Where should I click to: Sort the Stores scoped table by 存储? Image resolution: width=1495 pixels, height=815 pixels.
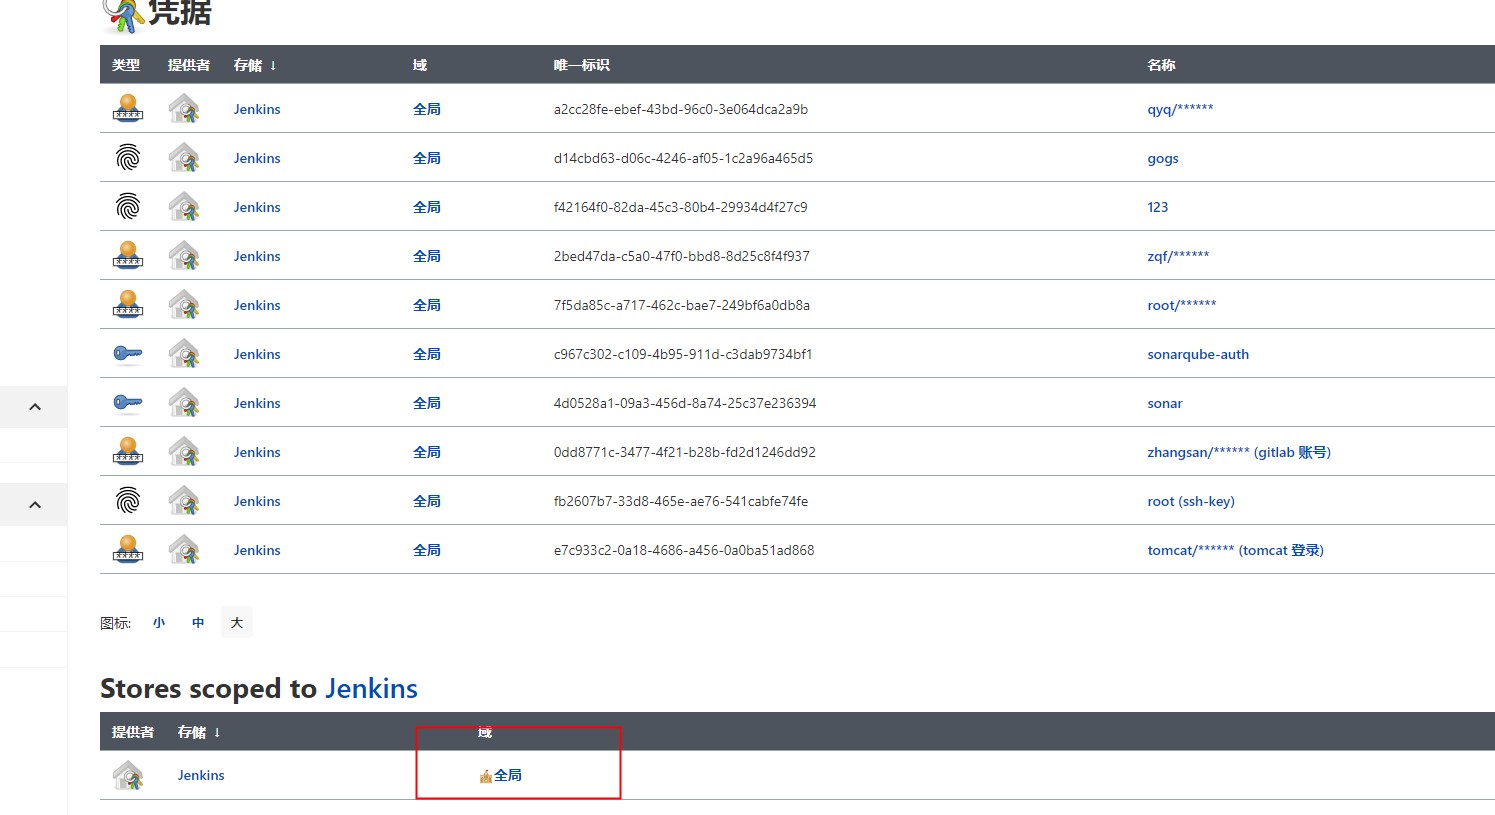(199, 732)
